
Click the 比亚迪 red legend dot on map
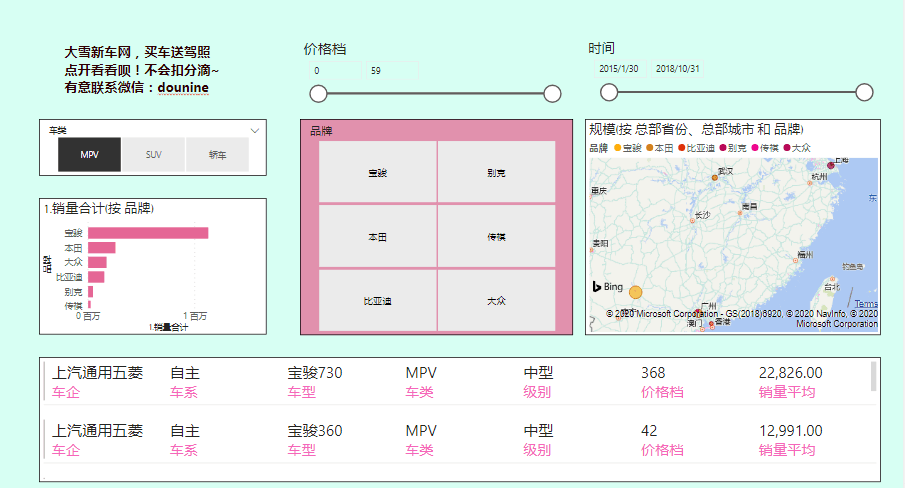point(681,148)
